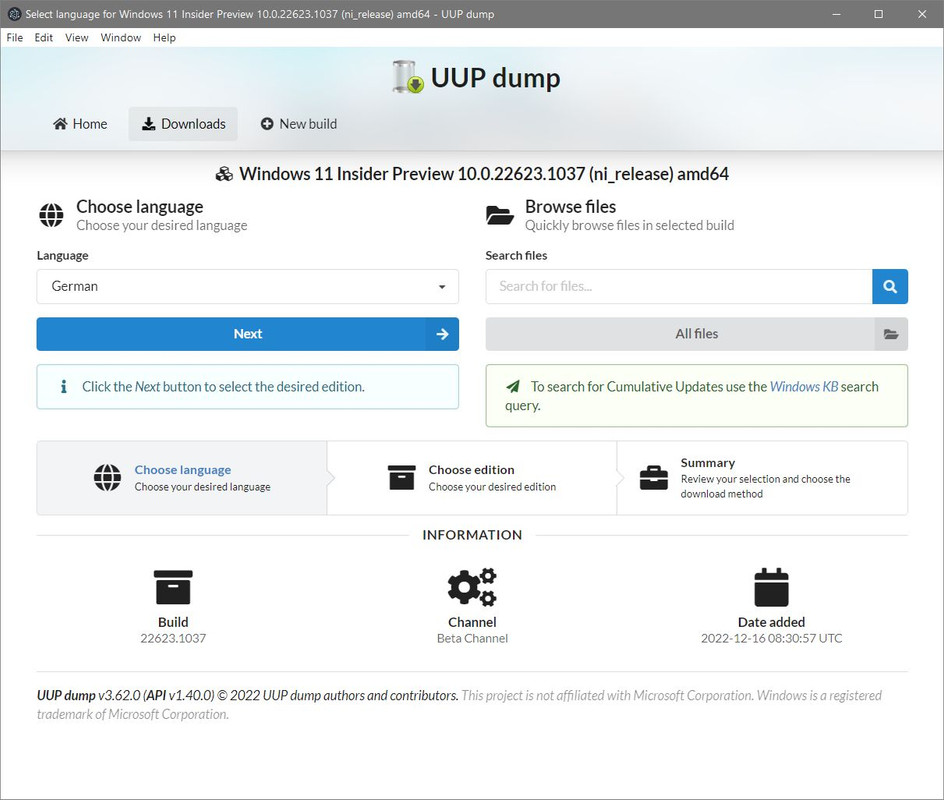
Task: Open the View menu
Action: pos(76,37)
